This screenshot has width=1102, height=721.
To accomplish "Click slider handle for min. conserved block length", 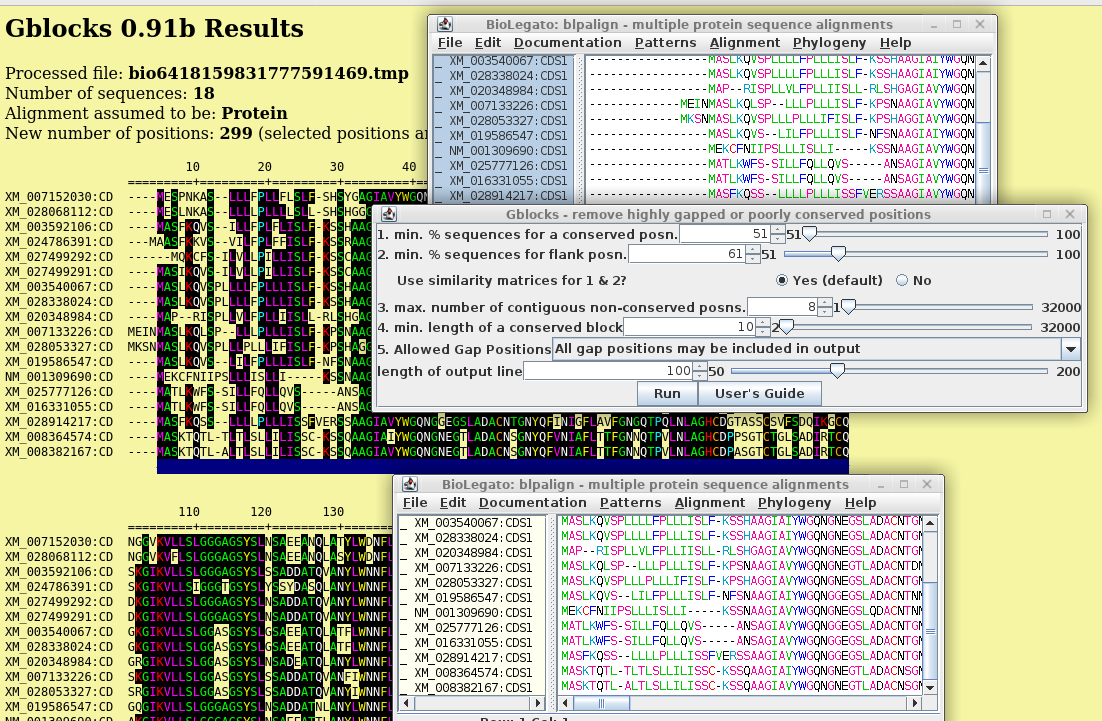I will (786, 327).
